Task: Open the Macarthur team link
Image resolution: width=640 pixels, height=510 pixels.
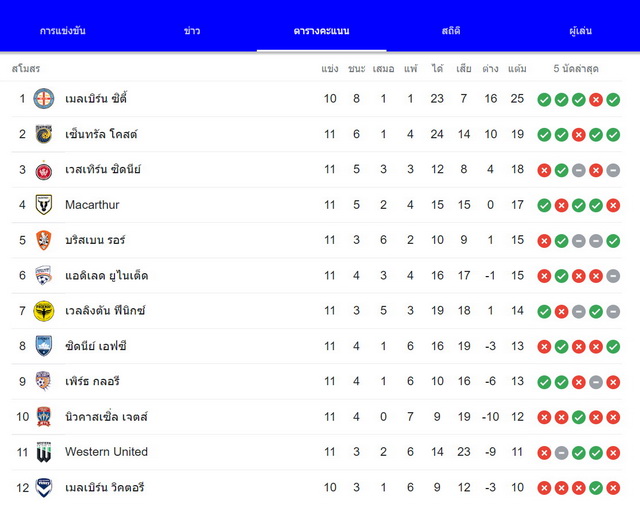Action: (x=92, y=205)
